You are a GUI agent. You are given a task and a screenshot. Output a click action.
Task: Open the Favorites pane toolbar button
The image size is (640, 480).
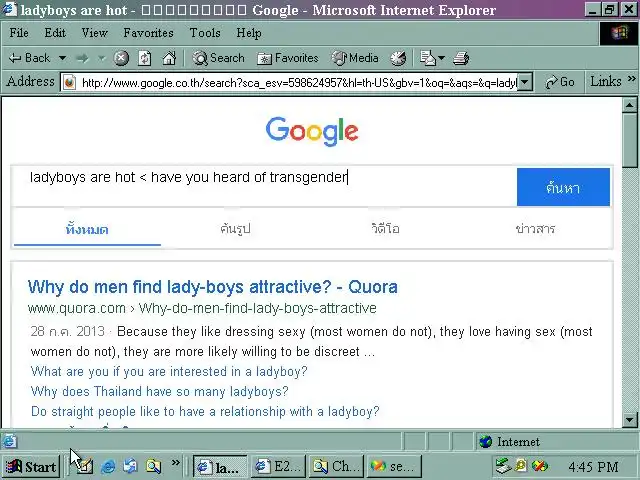[288, 58]
